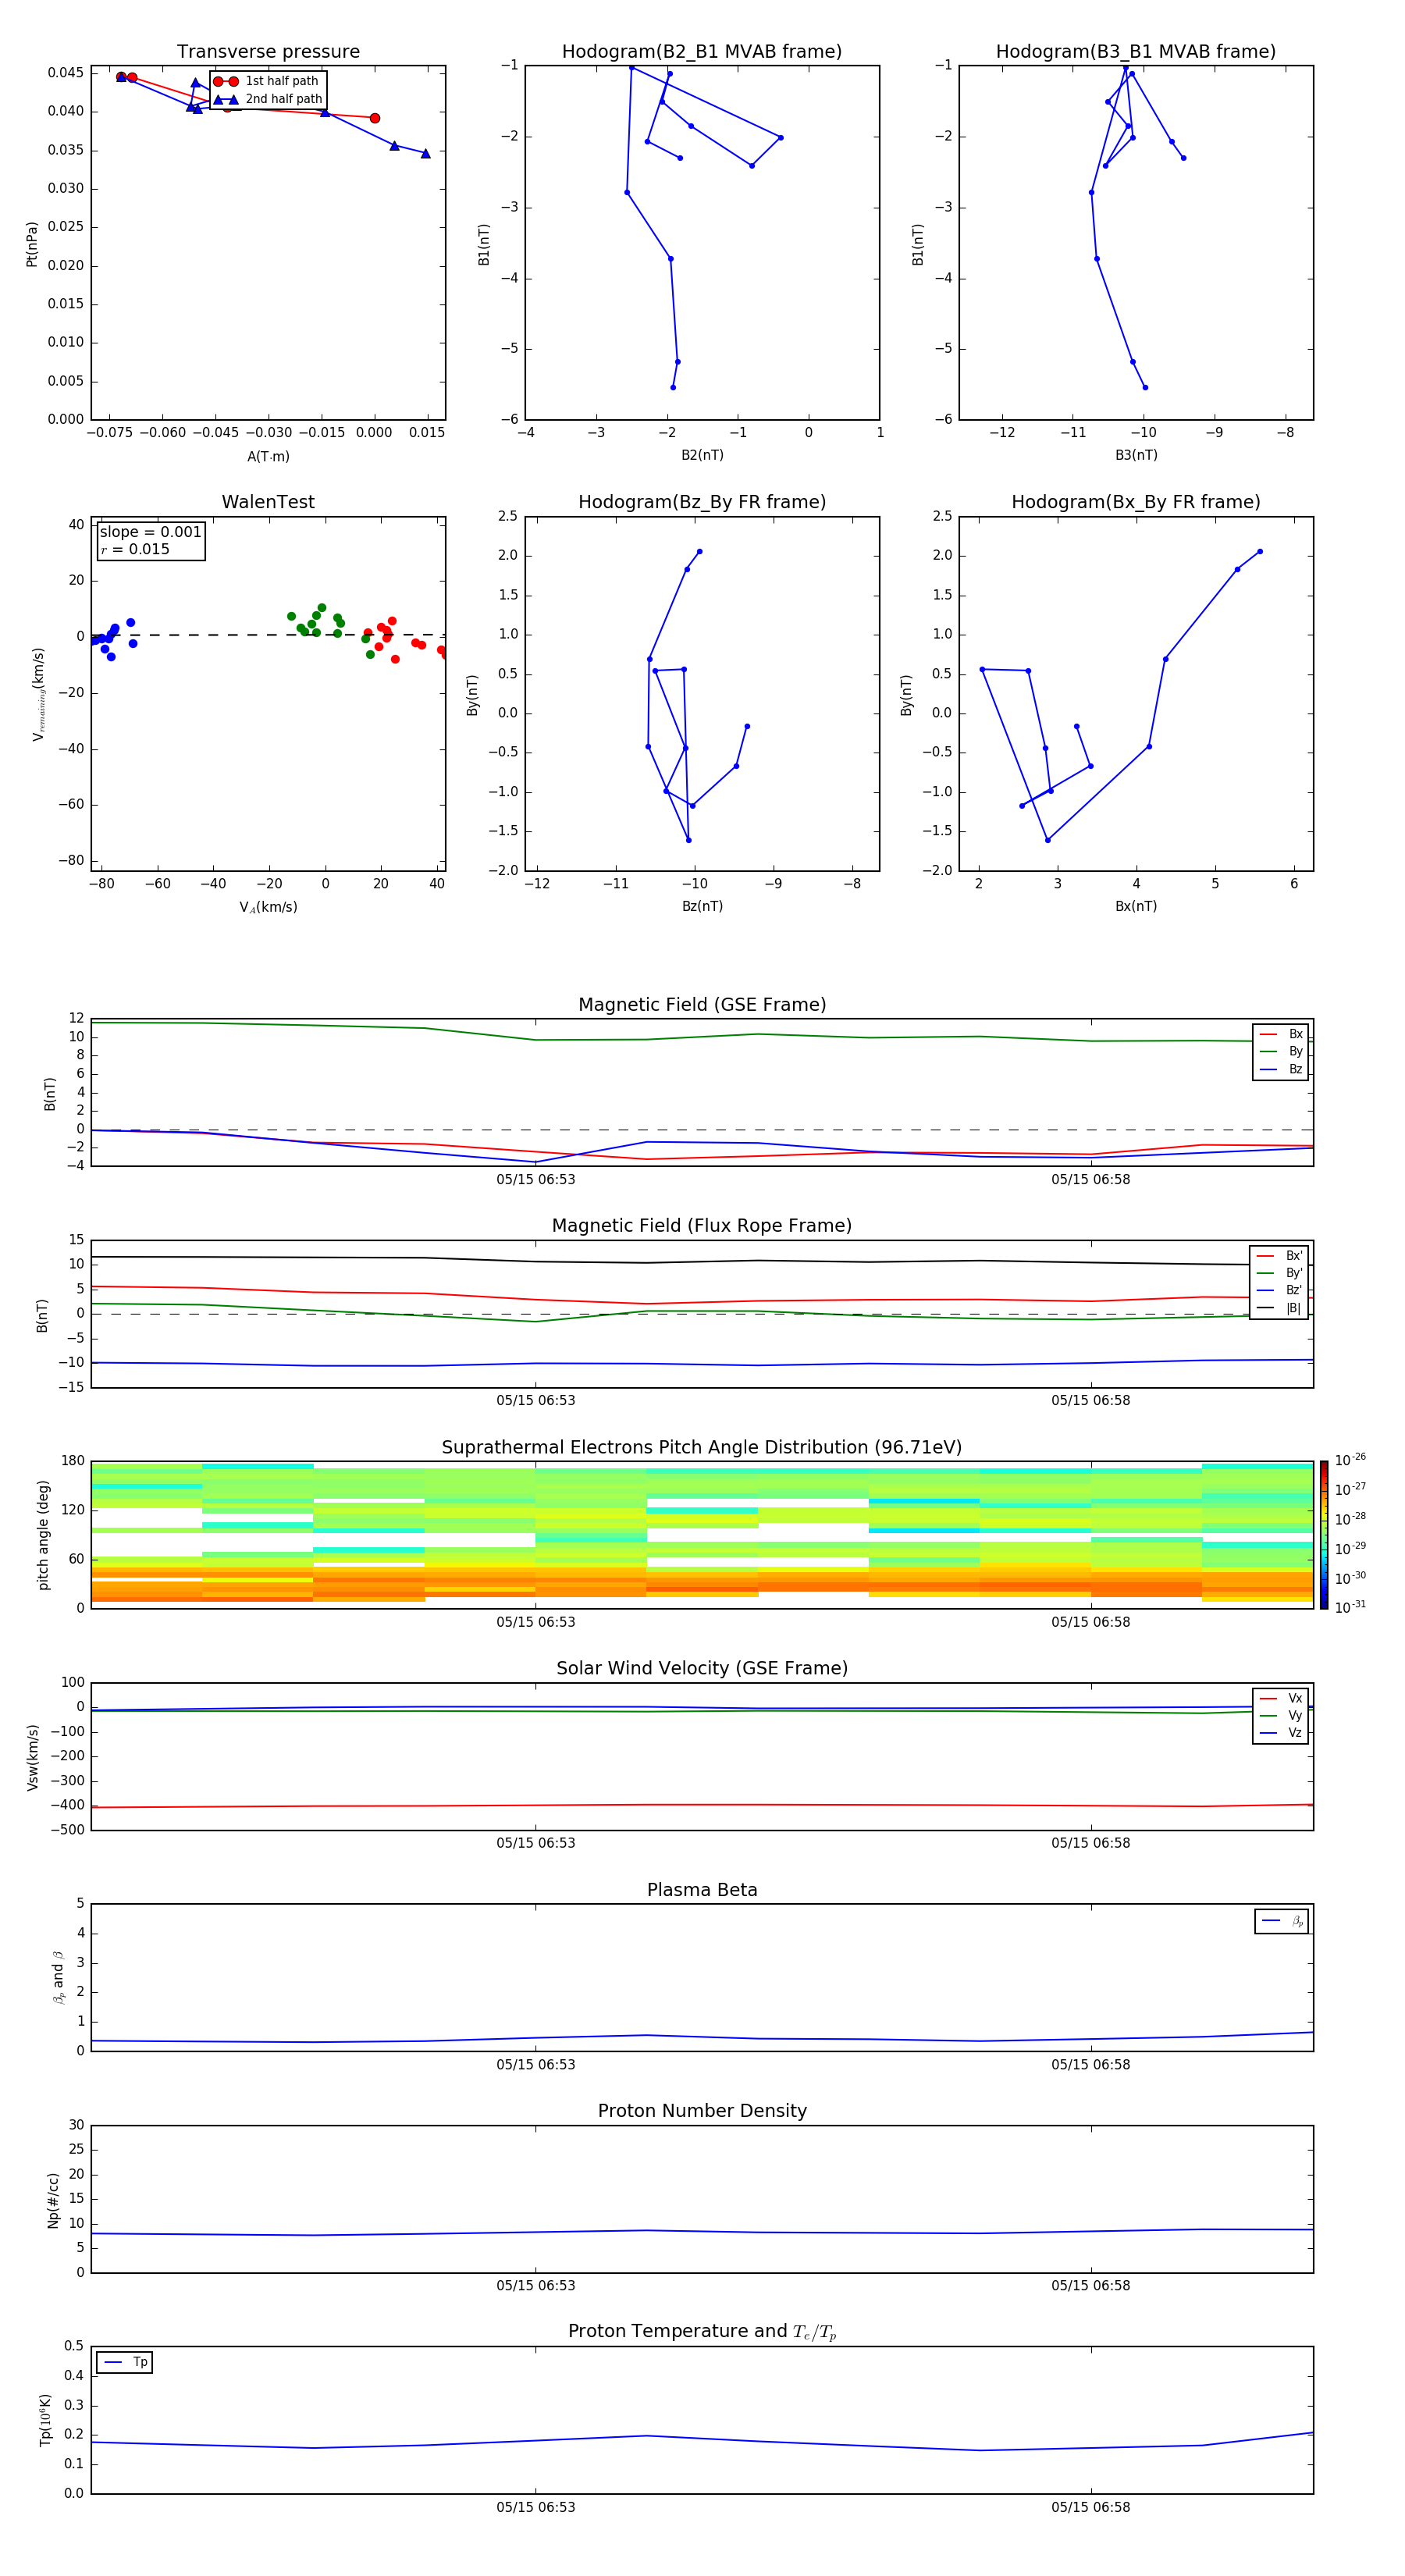Click the 'B3(nT)' x-axis label
This screenshot has width=1405, height=2576.
(x=1136, y=455)
